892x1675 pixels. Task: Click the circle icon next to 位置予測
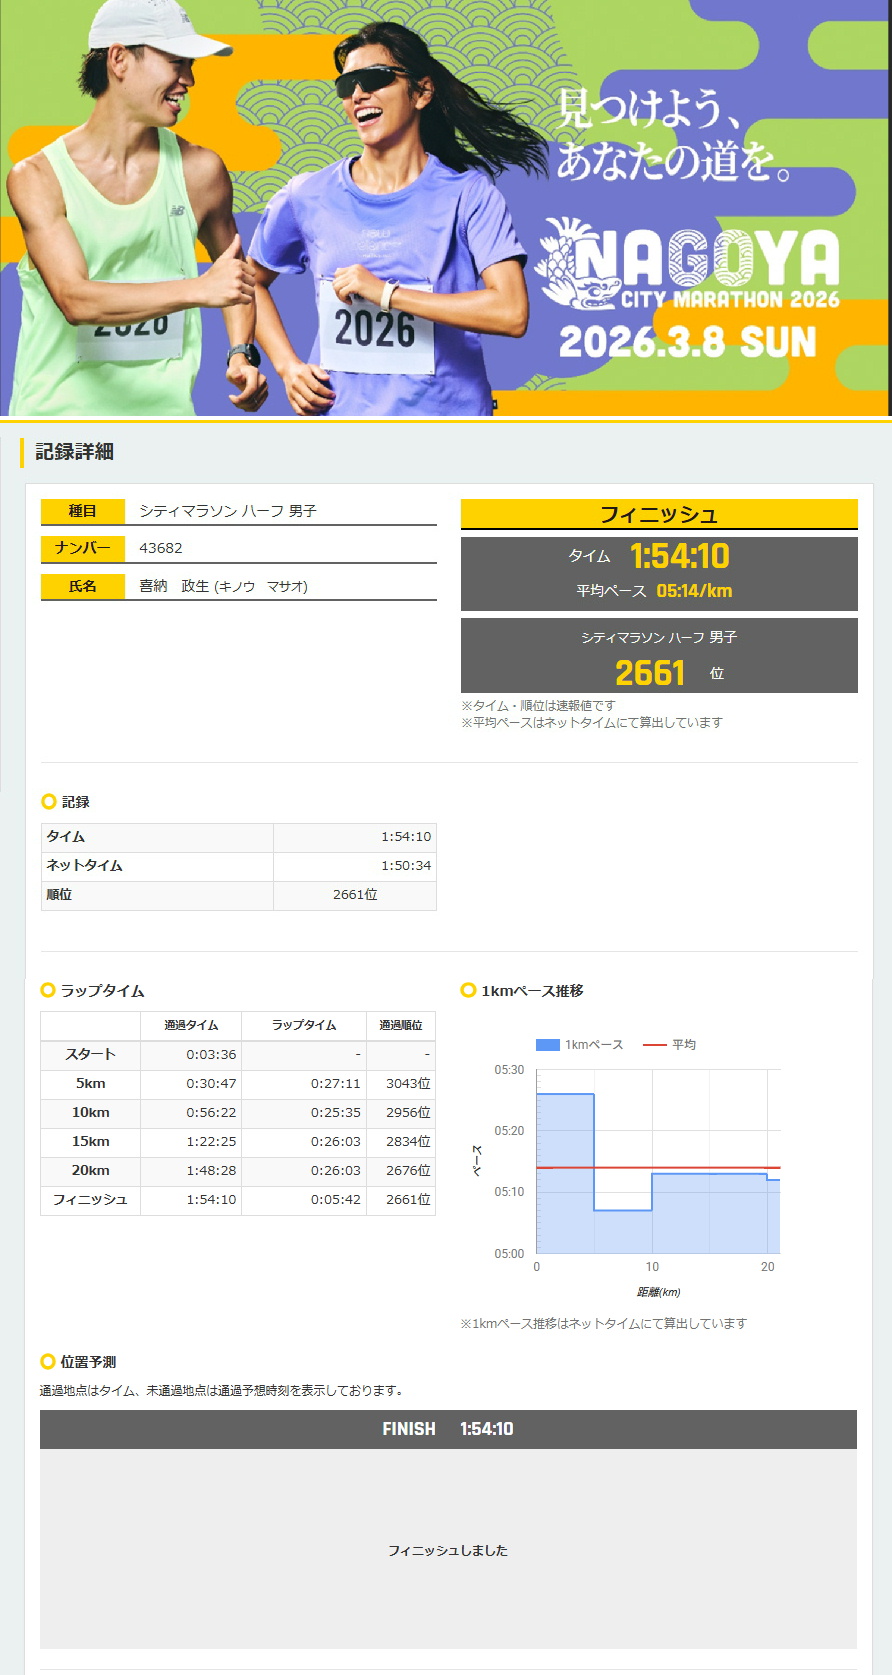click(47, 1361)
